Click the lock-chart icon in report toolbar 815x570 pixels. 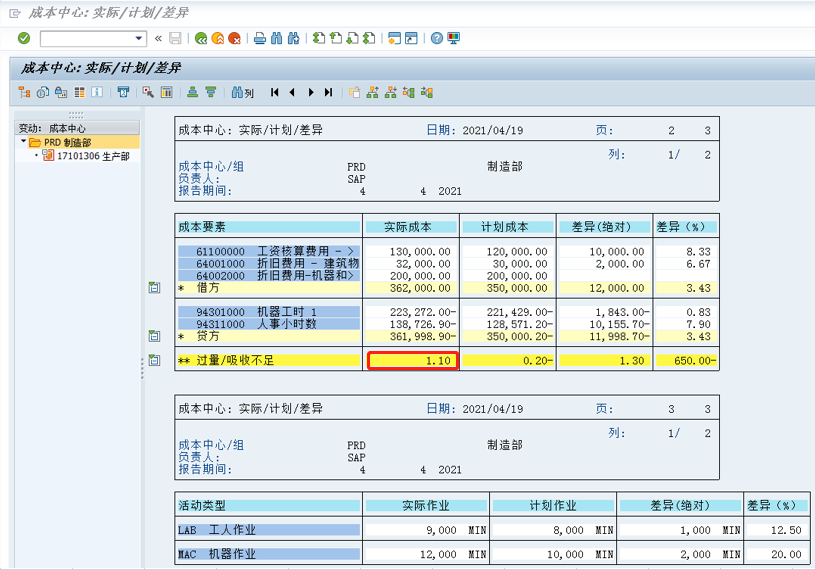click(61, 92)
